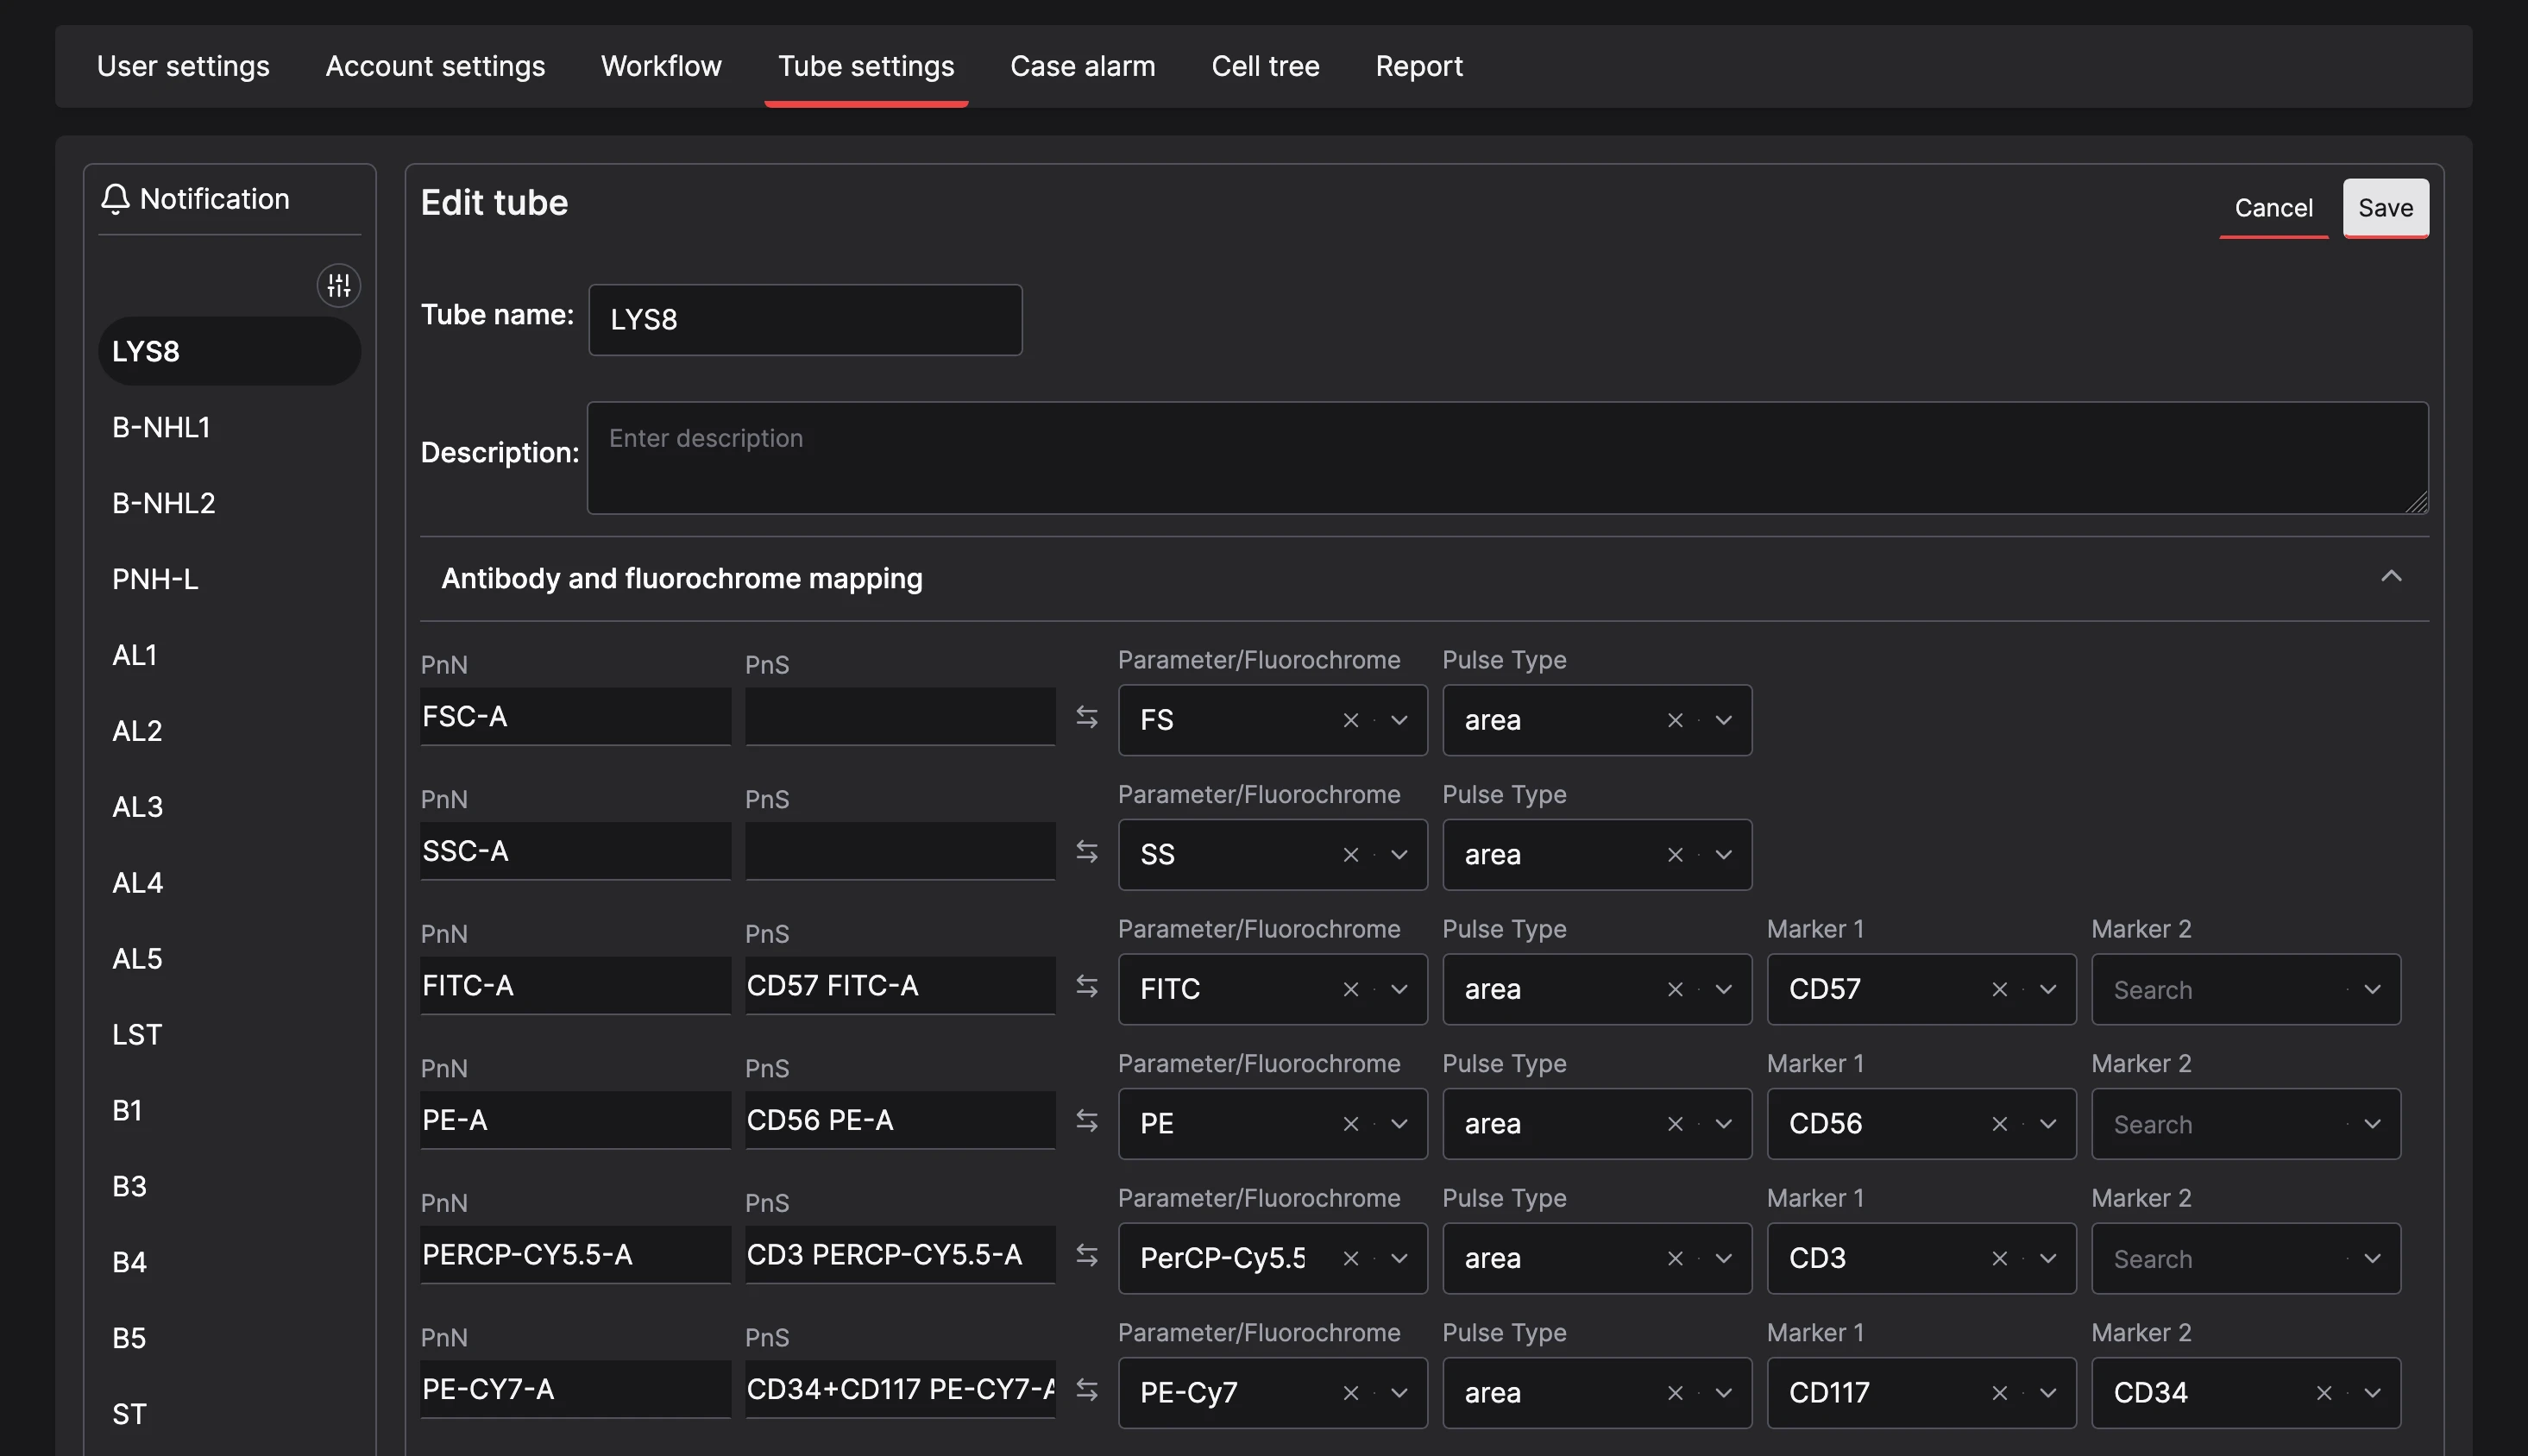Viewport: 2528px width, 1456px height.
Task: Save the tube edits
Action: [x=2385, y=208]
